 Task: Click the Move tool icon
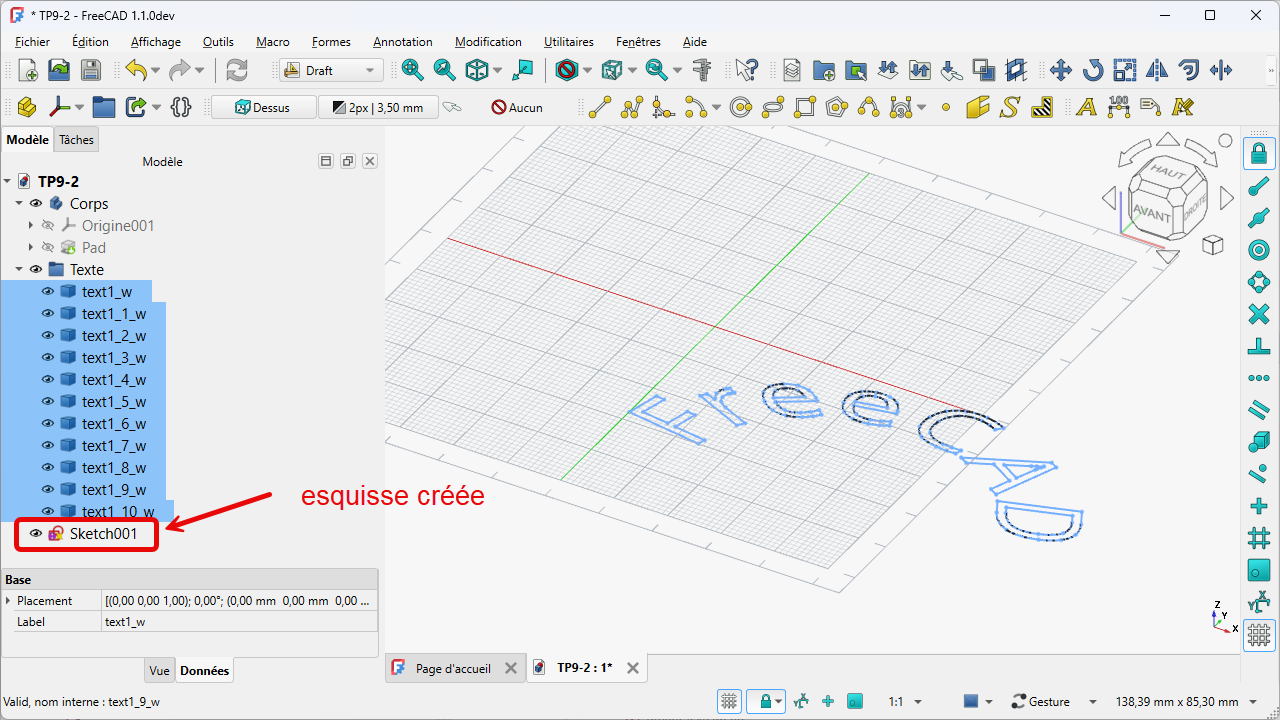[1060, 70]
